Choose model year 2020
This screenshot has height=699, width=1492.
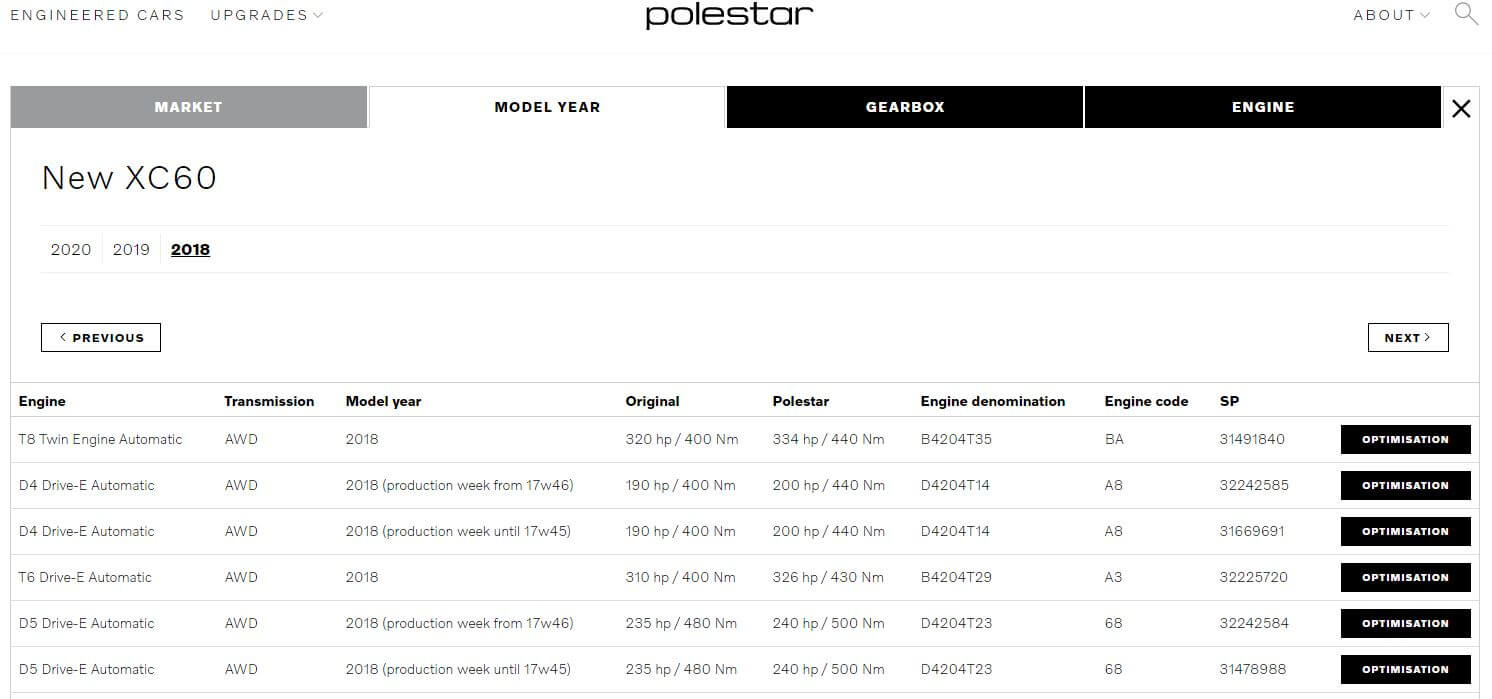pyautogui.click(x=71, y=249)
